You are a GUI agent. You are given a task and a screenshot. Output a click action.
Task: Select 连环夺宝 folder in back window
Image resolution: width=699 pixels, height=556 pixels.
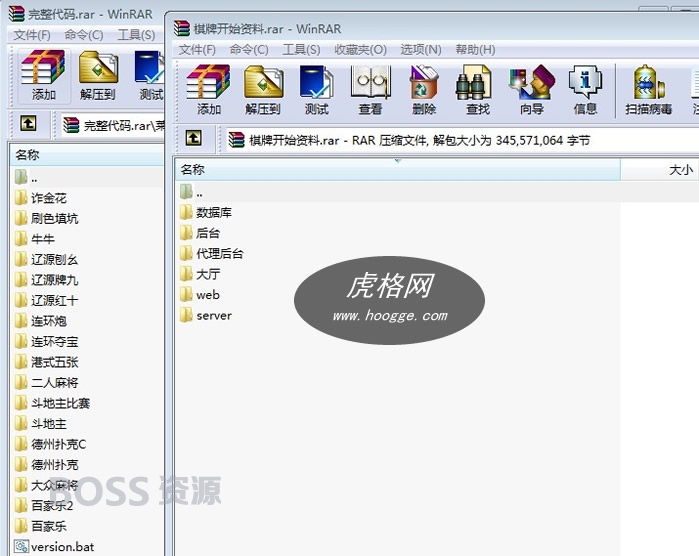point(46,342)
